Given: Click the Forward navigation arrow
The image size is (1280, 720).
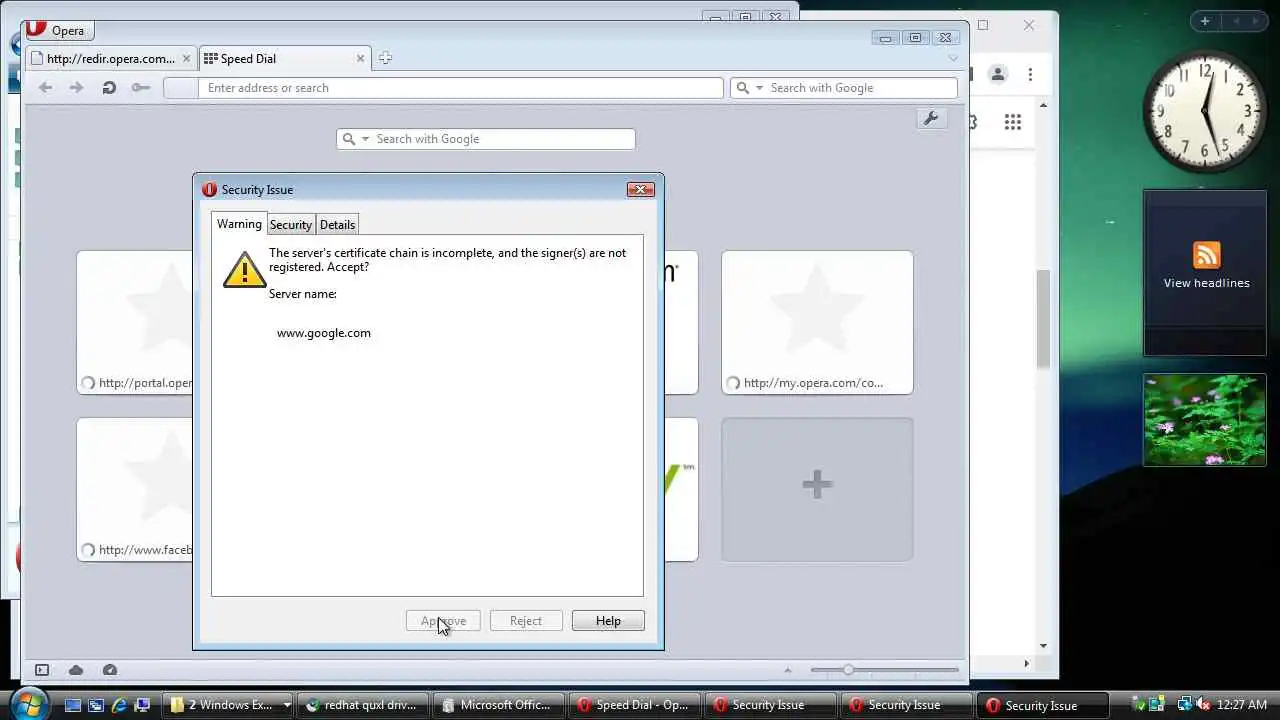Looking at the screenshot, I should coord(76,88).
